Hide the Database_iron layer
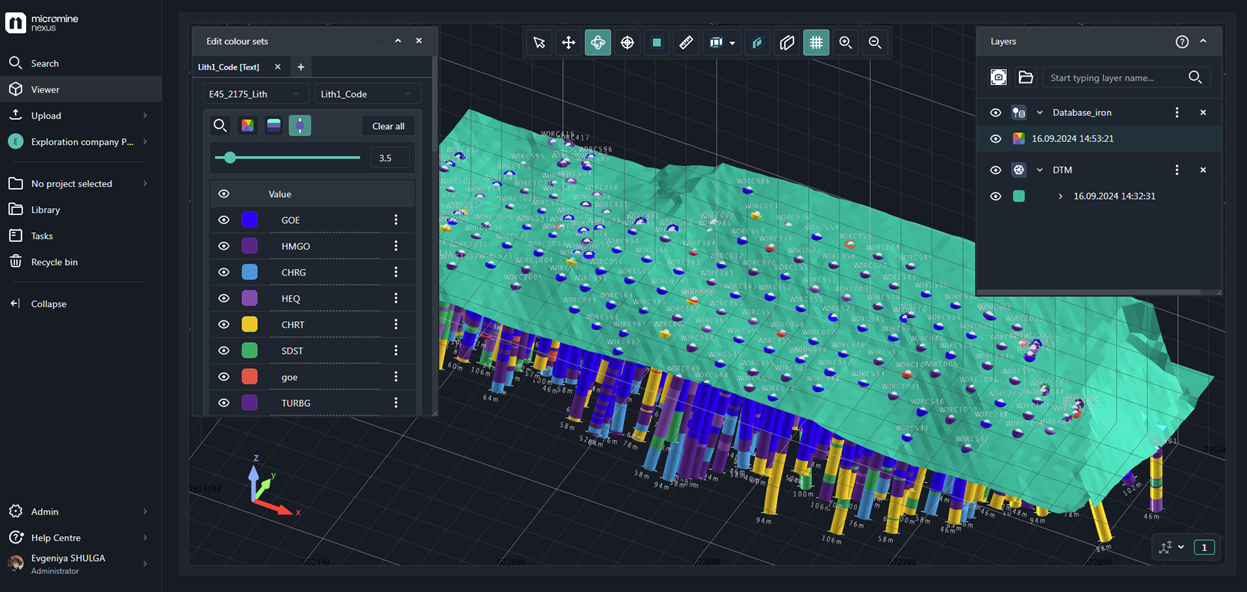 (x=995, y=113)
